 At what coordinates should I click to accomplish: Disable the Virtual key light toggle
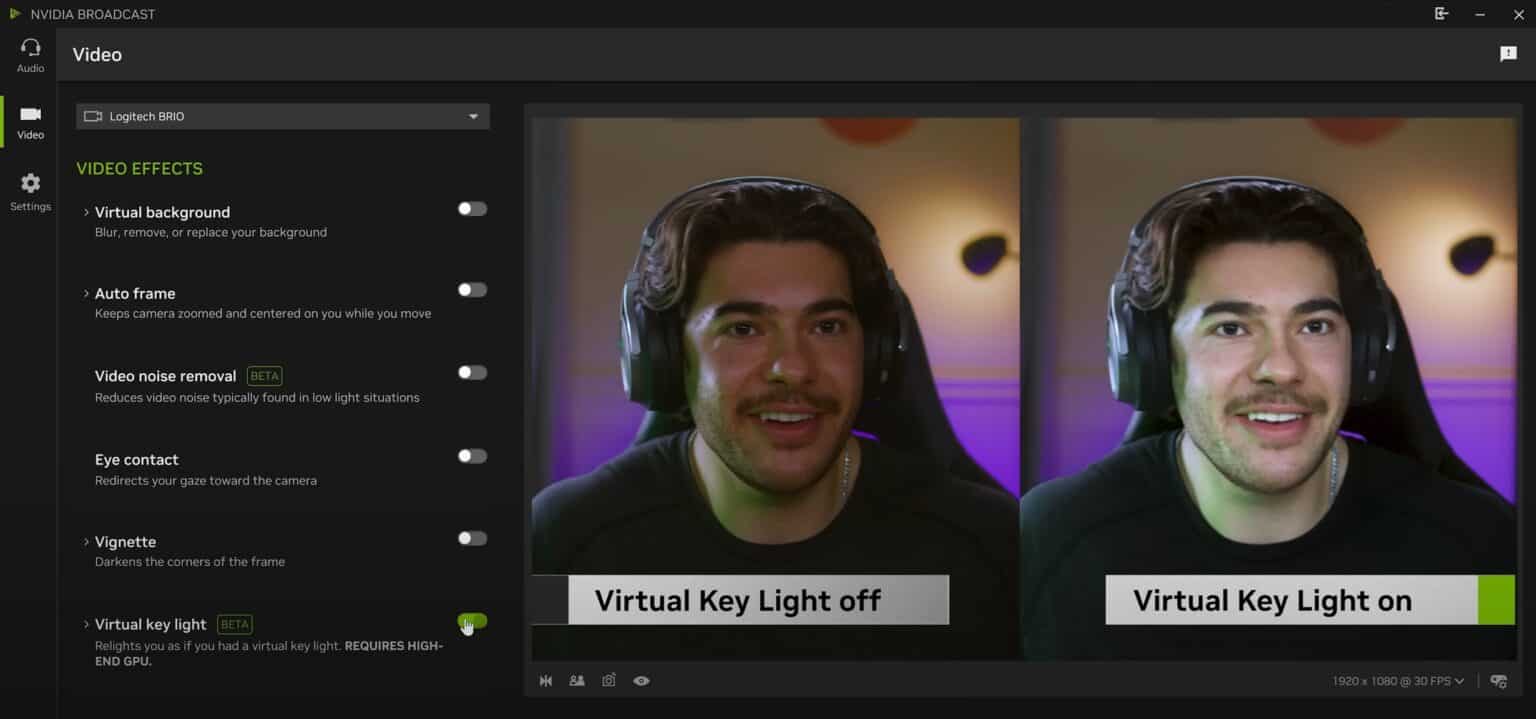pyautogui.click(x=472, y=621)
